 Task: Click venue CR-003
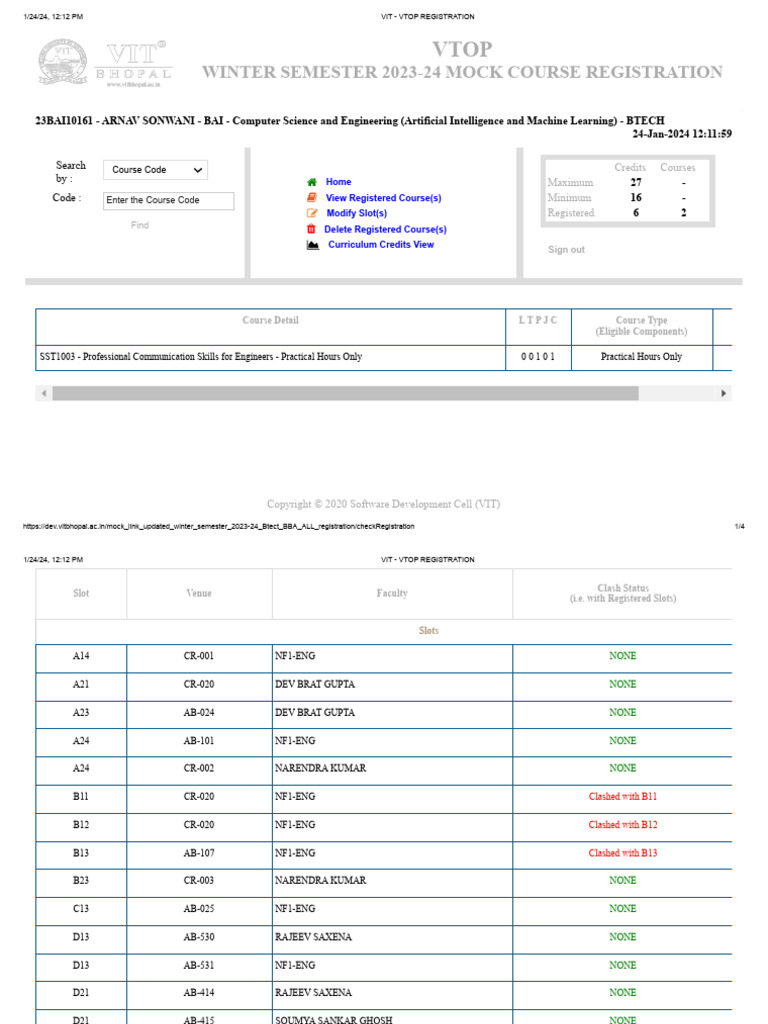coord(199,881)
